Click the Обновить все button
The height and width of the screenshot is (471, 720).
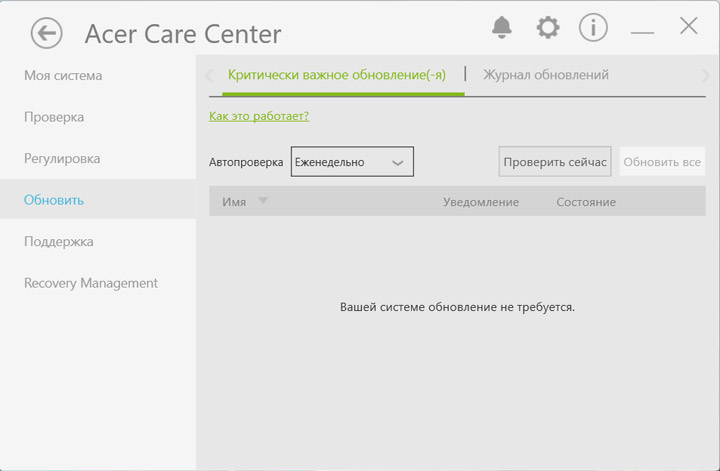point(662,162)
